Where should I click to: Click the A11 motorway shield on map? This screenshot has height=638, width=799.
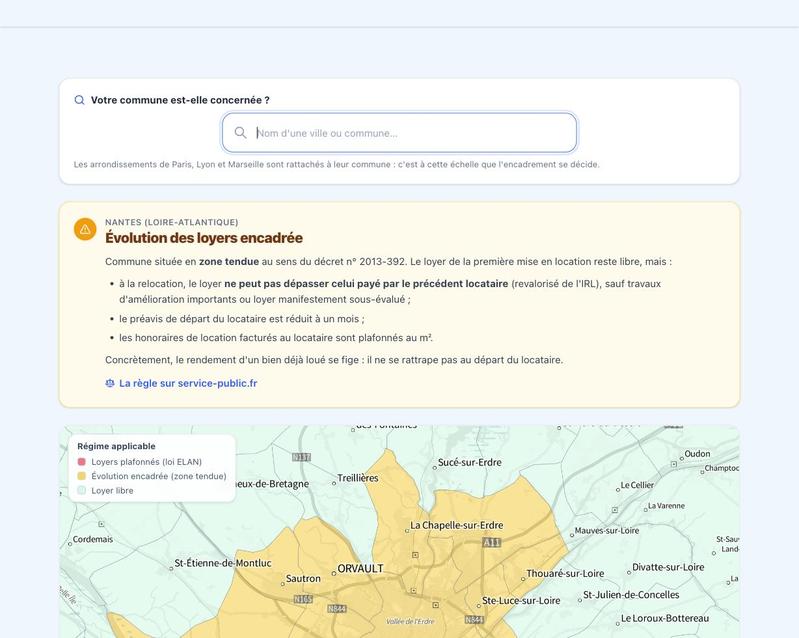[x=492, y=543]
